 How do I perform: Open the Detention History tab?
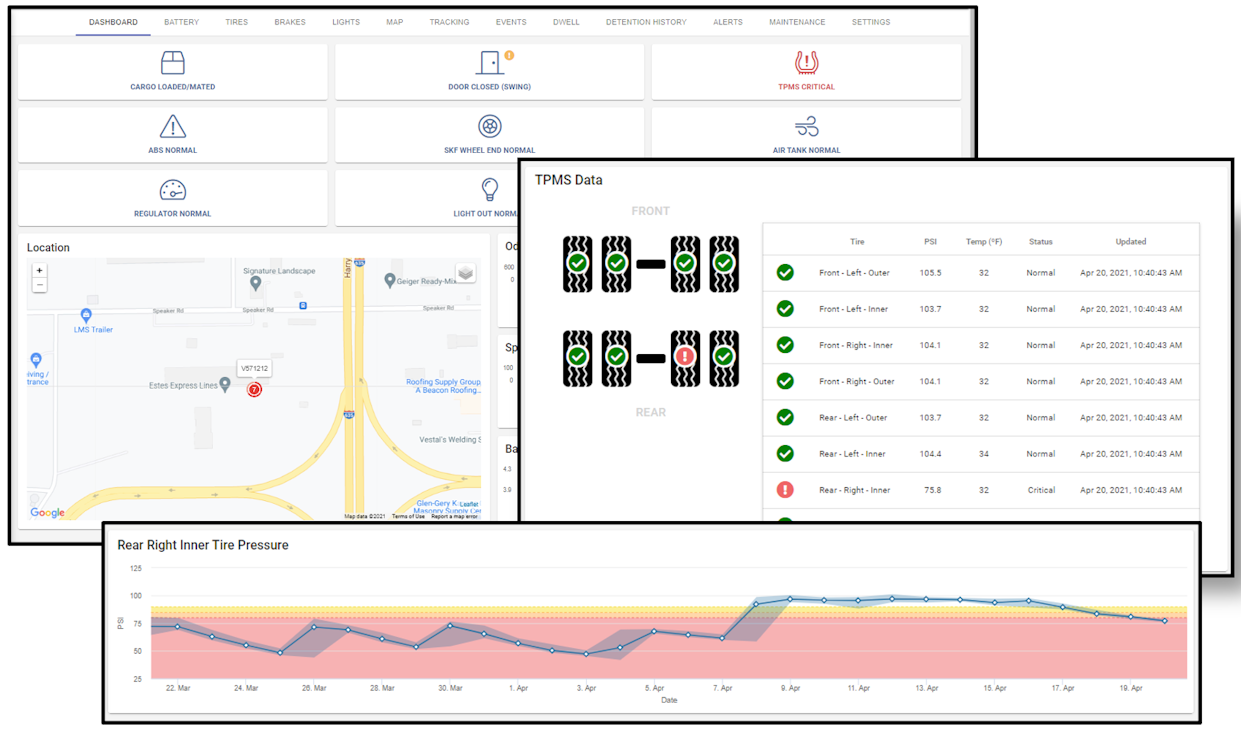(x=646, y=22)
